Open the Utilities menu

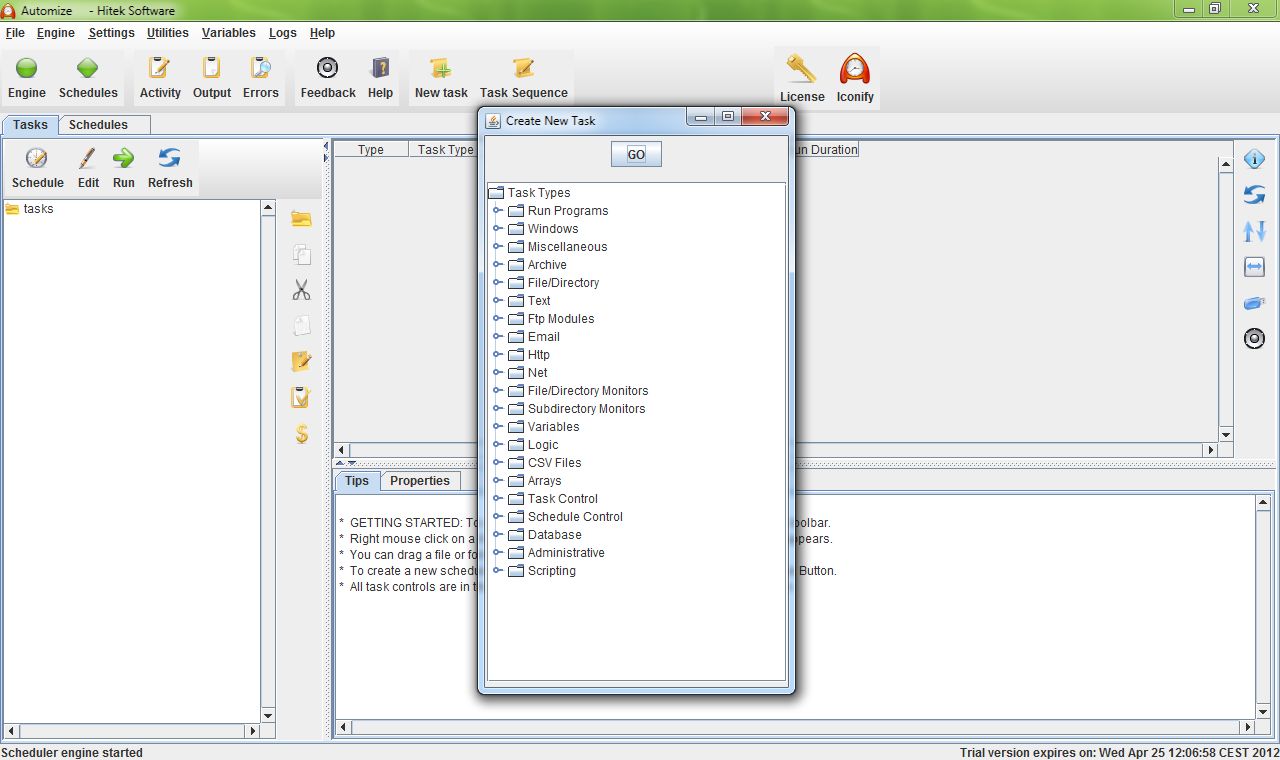coord(168,33)
